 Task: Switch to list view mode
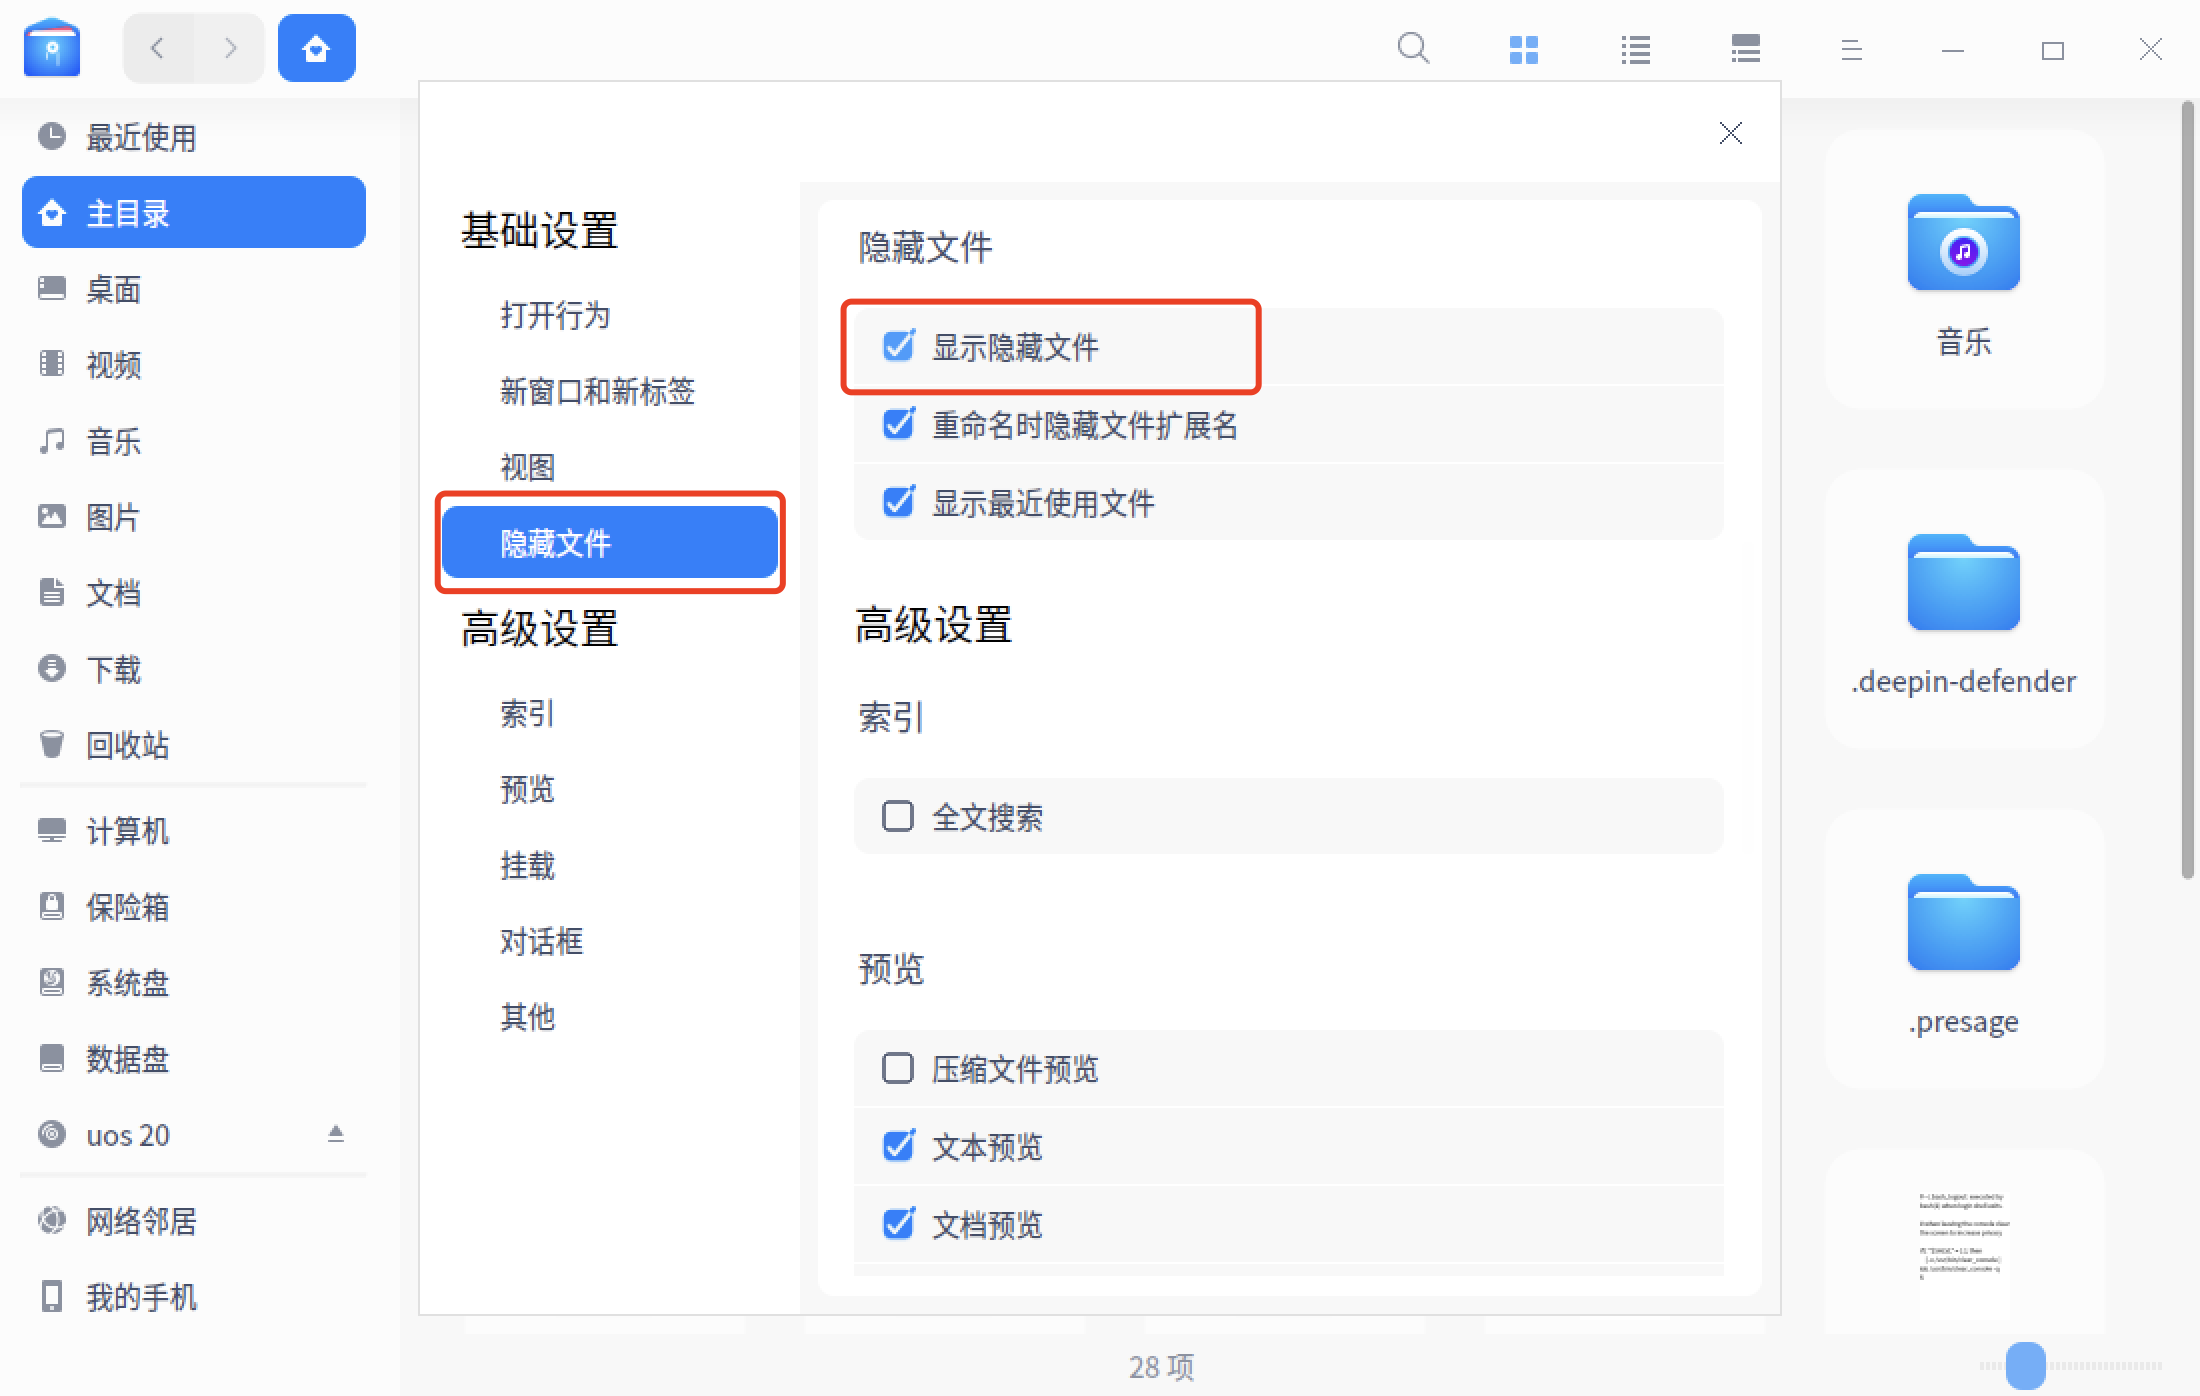point(1635,49)
